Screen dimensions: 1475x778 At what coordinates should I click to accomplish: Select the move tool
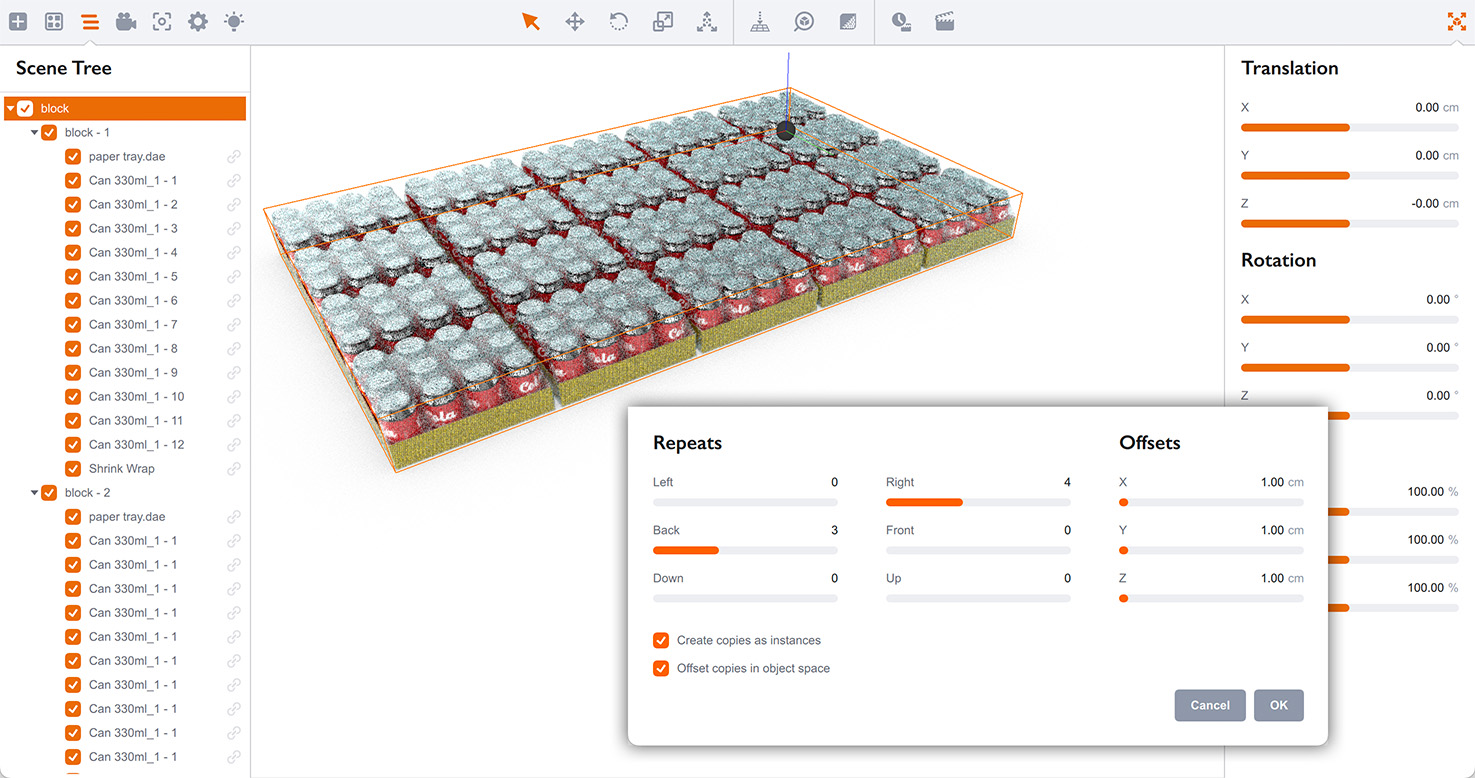tap(575, 21)
